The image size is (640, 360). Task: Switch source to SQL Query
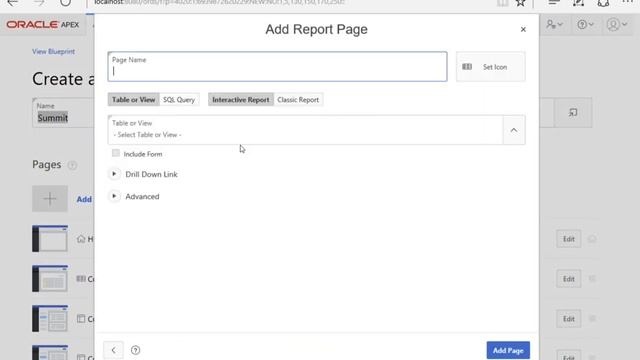[179, 100]
